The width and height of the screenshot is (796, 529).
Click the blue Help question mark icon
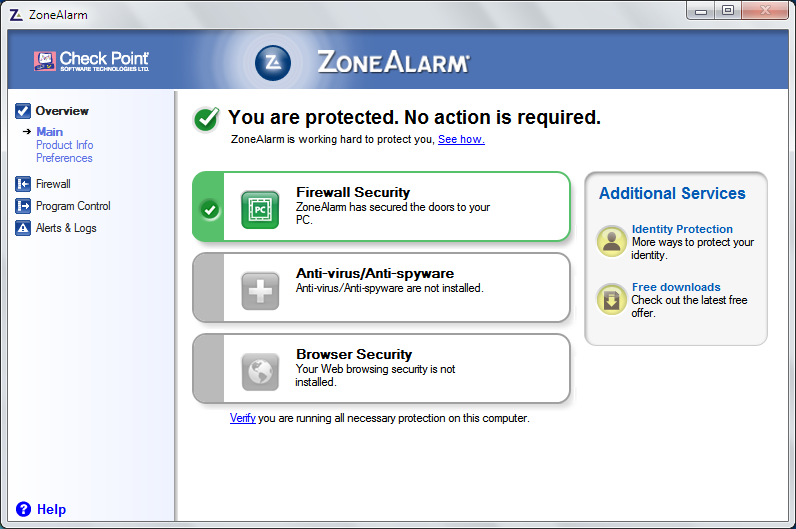[x=24, y=509]
